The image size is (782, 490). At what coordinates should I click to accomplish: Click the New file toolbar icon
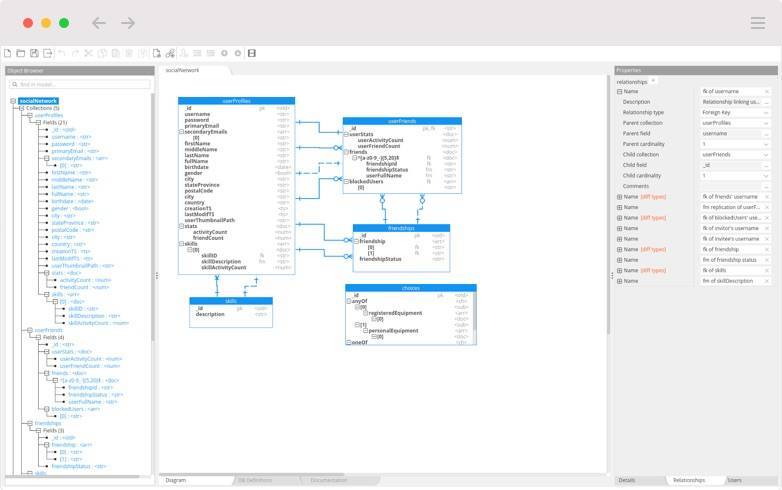click(x=8, y=53)
